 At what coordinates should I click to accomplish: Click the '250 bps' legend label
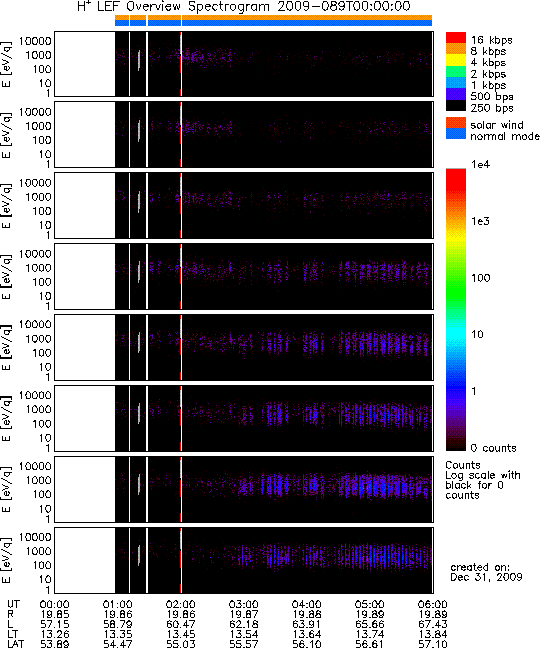(492, 108)
